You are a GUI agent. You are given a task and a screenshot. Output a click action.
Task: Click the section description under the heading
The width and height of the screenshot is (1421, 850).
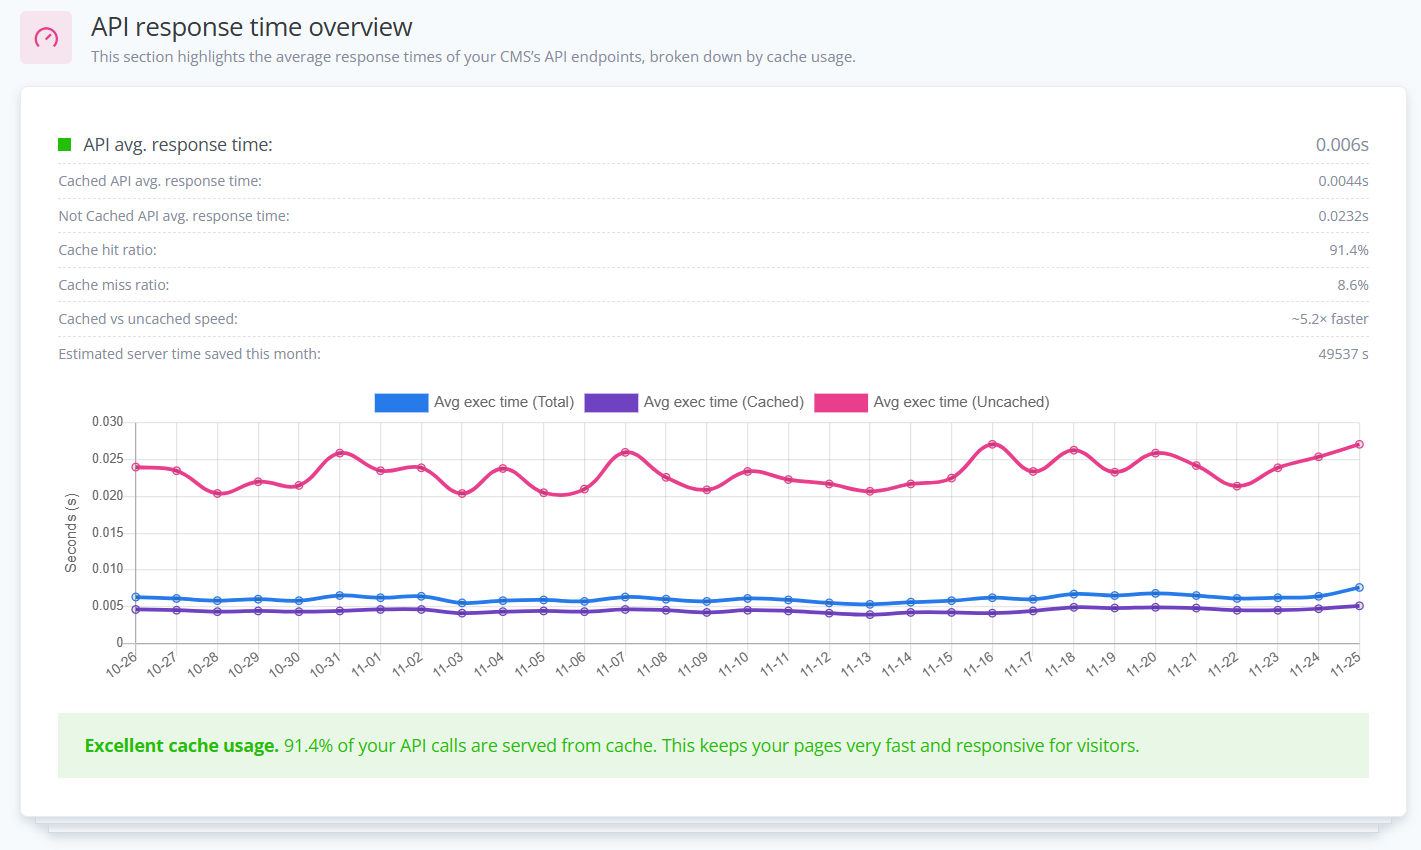coord(473,57)
